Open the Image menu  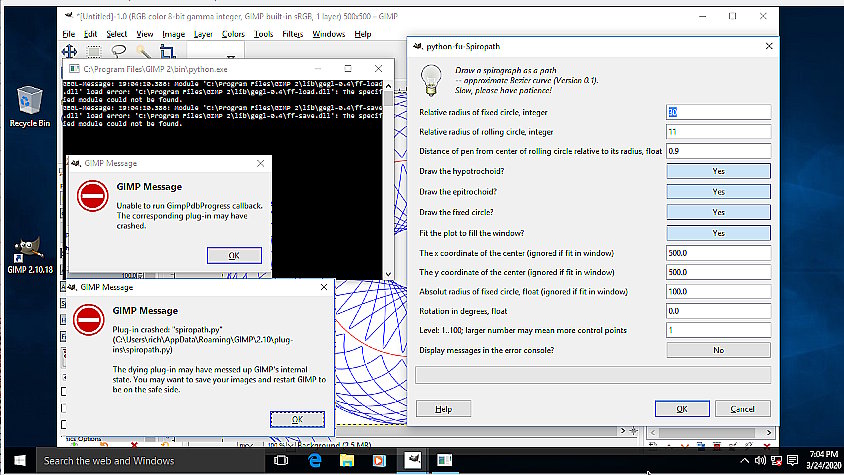[x=173, y=34]
